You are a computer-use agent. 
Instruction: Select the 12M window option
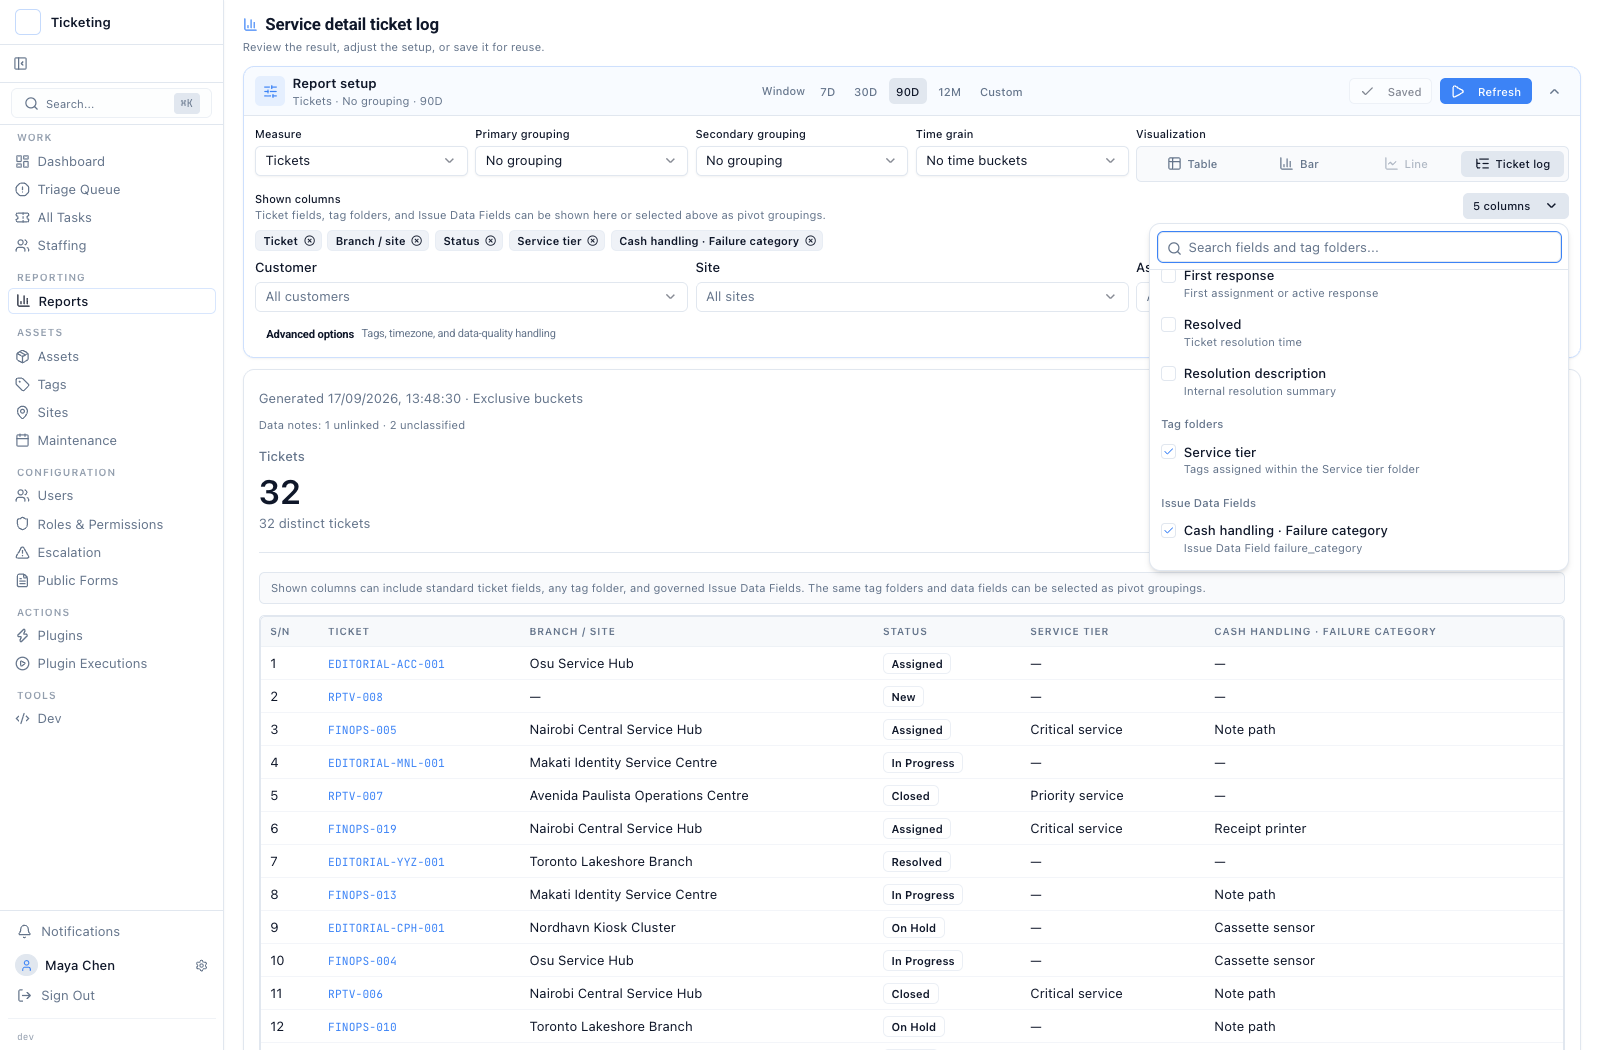point(949,92)
